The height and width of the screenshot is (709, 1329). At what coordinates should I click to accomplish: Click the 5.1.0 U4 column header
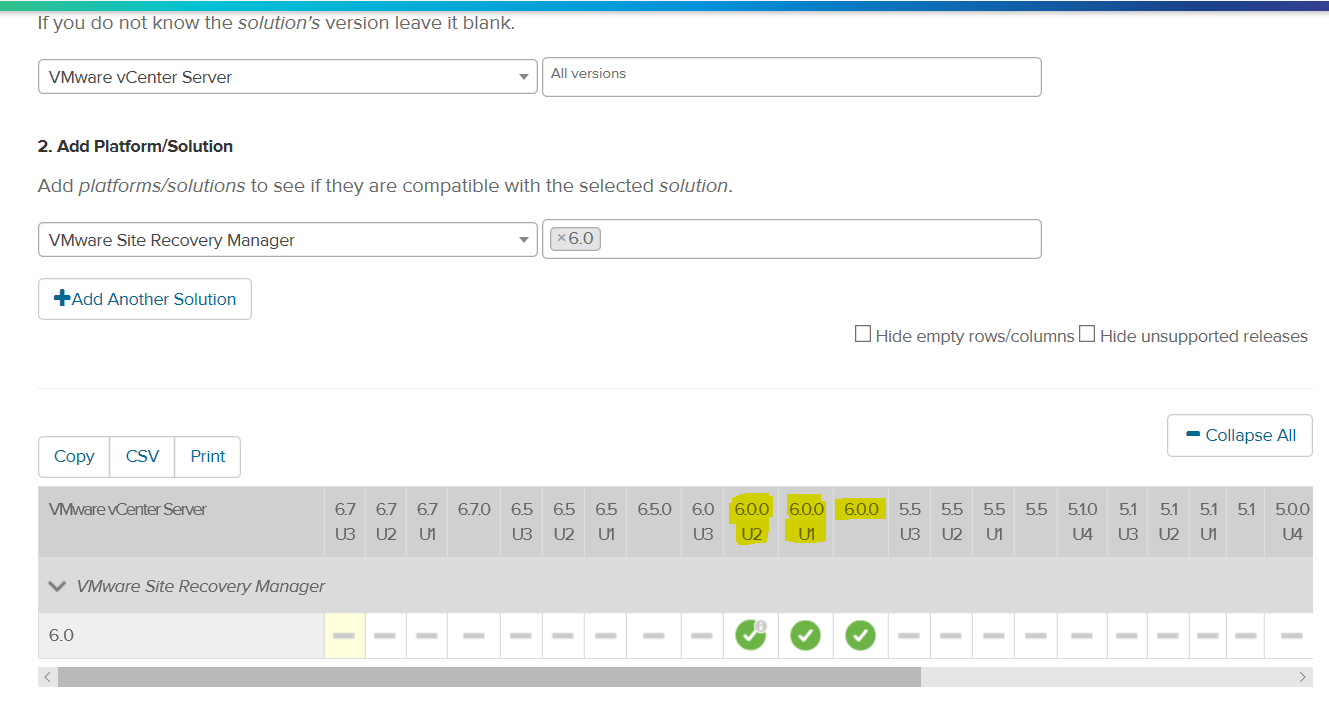1082,521
